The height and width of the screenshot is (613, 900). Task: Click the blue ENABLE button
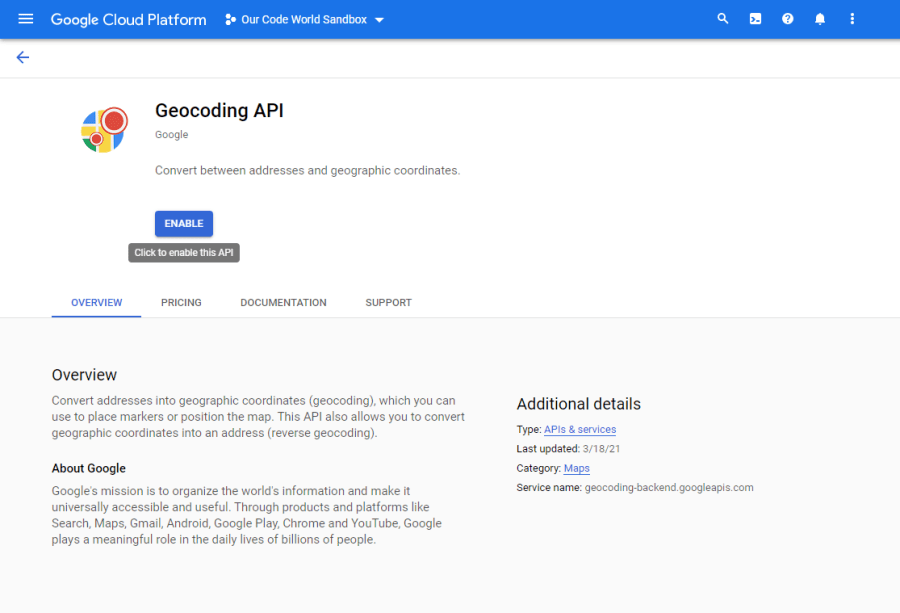(184, 223)
